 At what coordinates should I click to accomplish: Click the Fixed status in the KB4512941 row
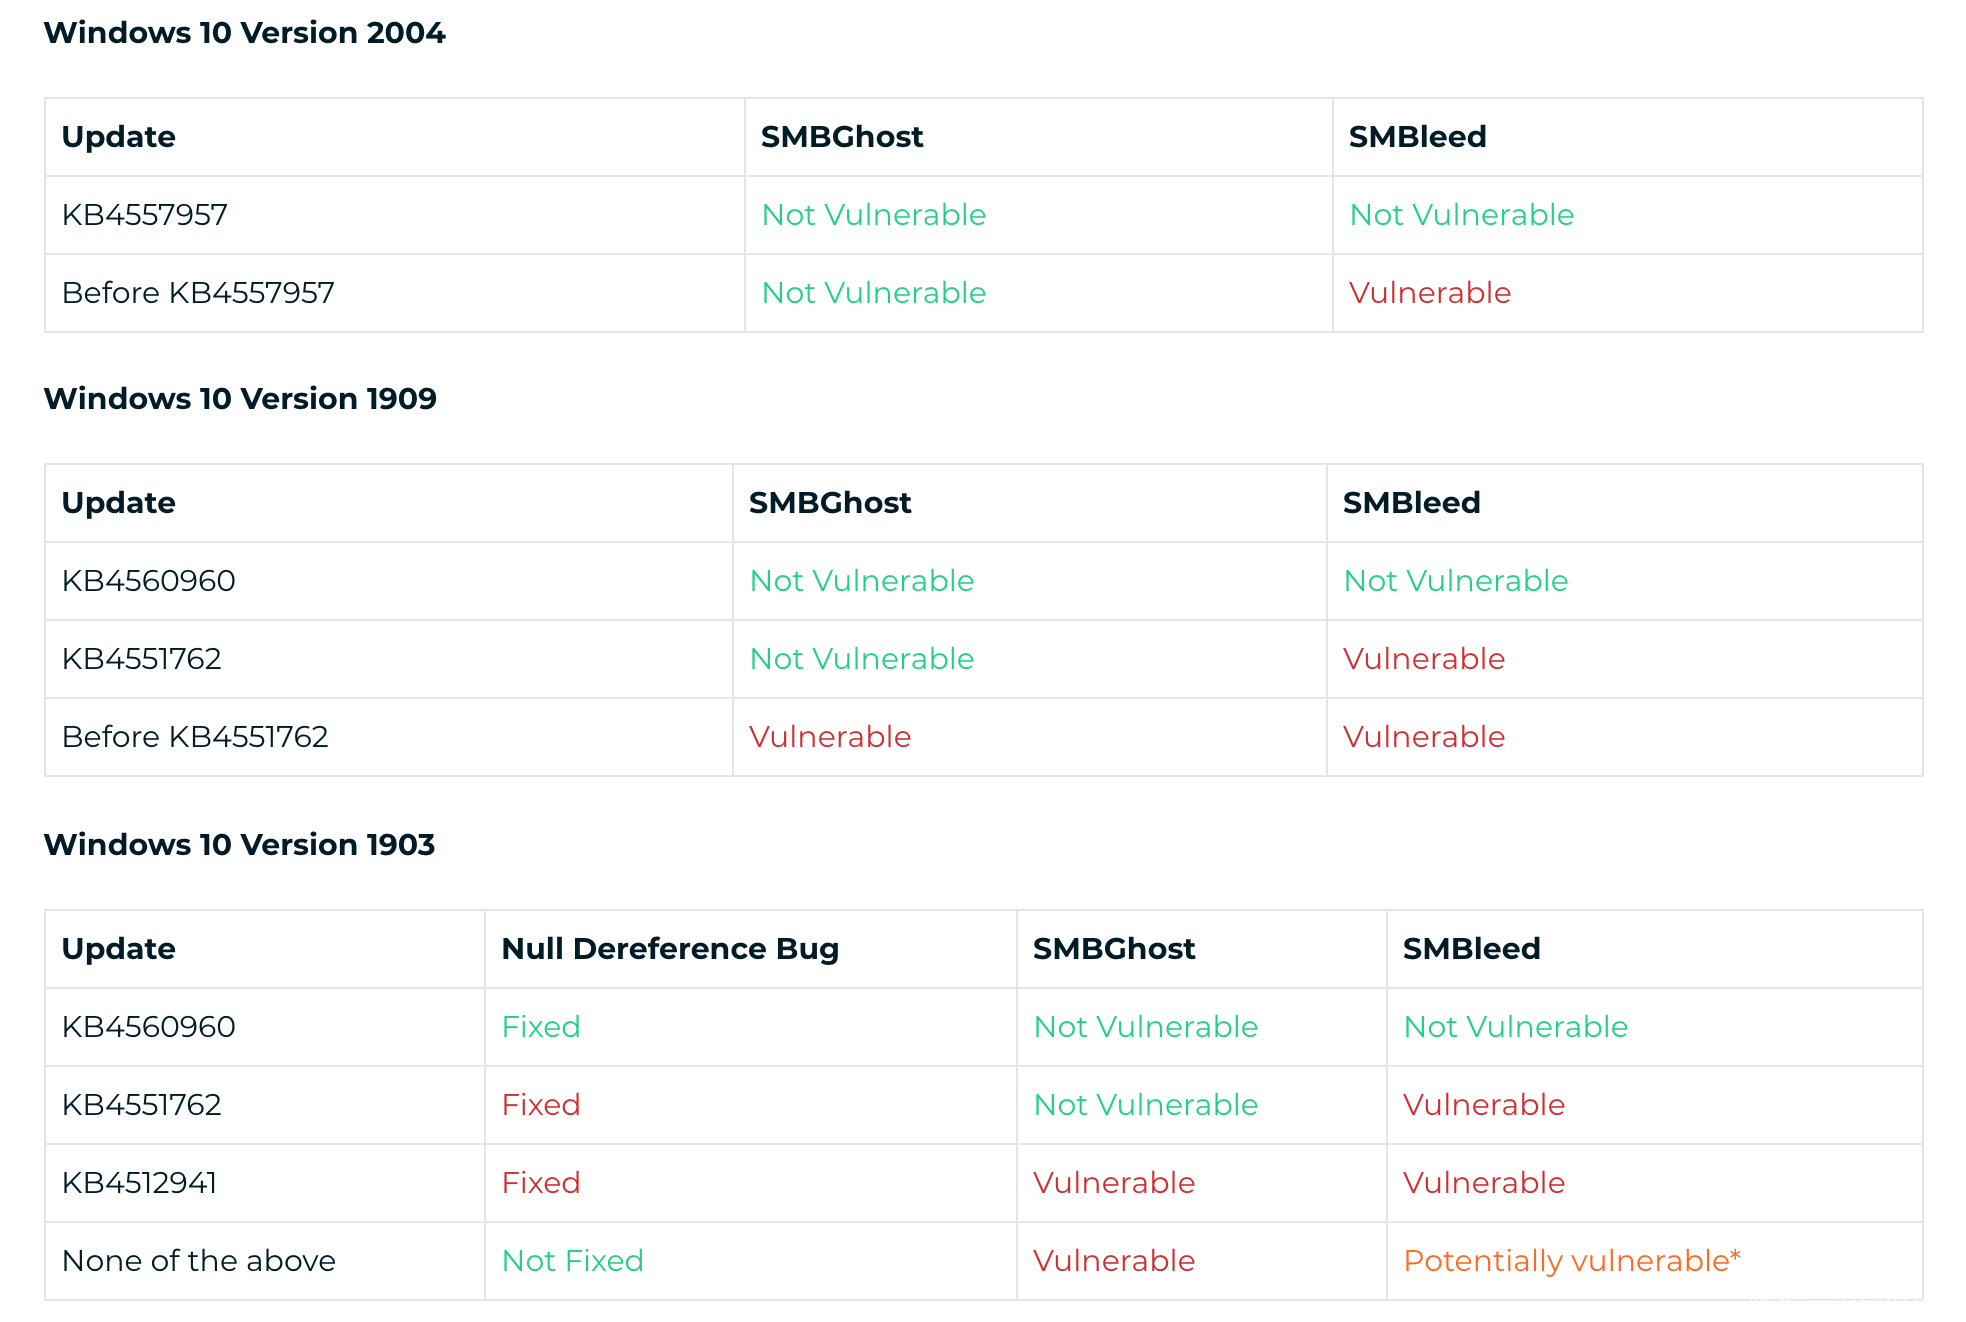click(541, 1183)
